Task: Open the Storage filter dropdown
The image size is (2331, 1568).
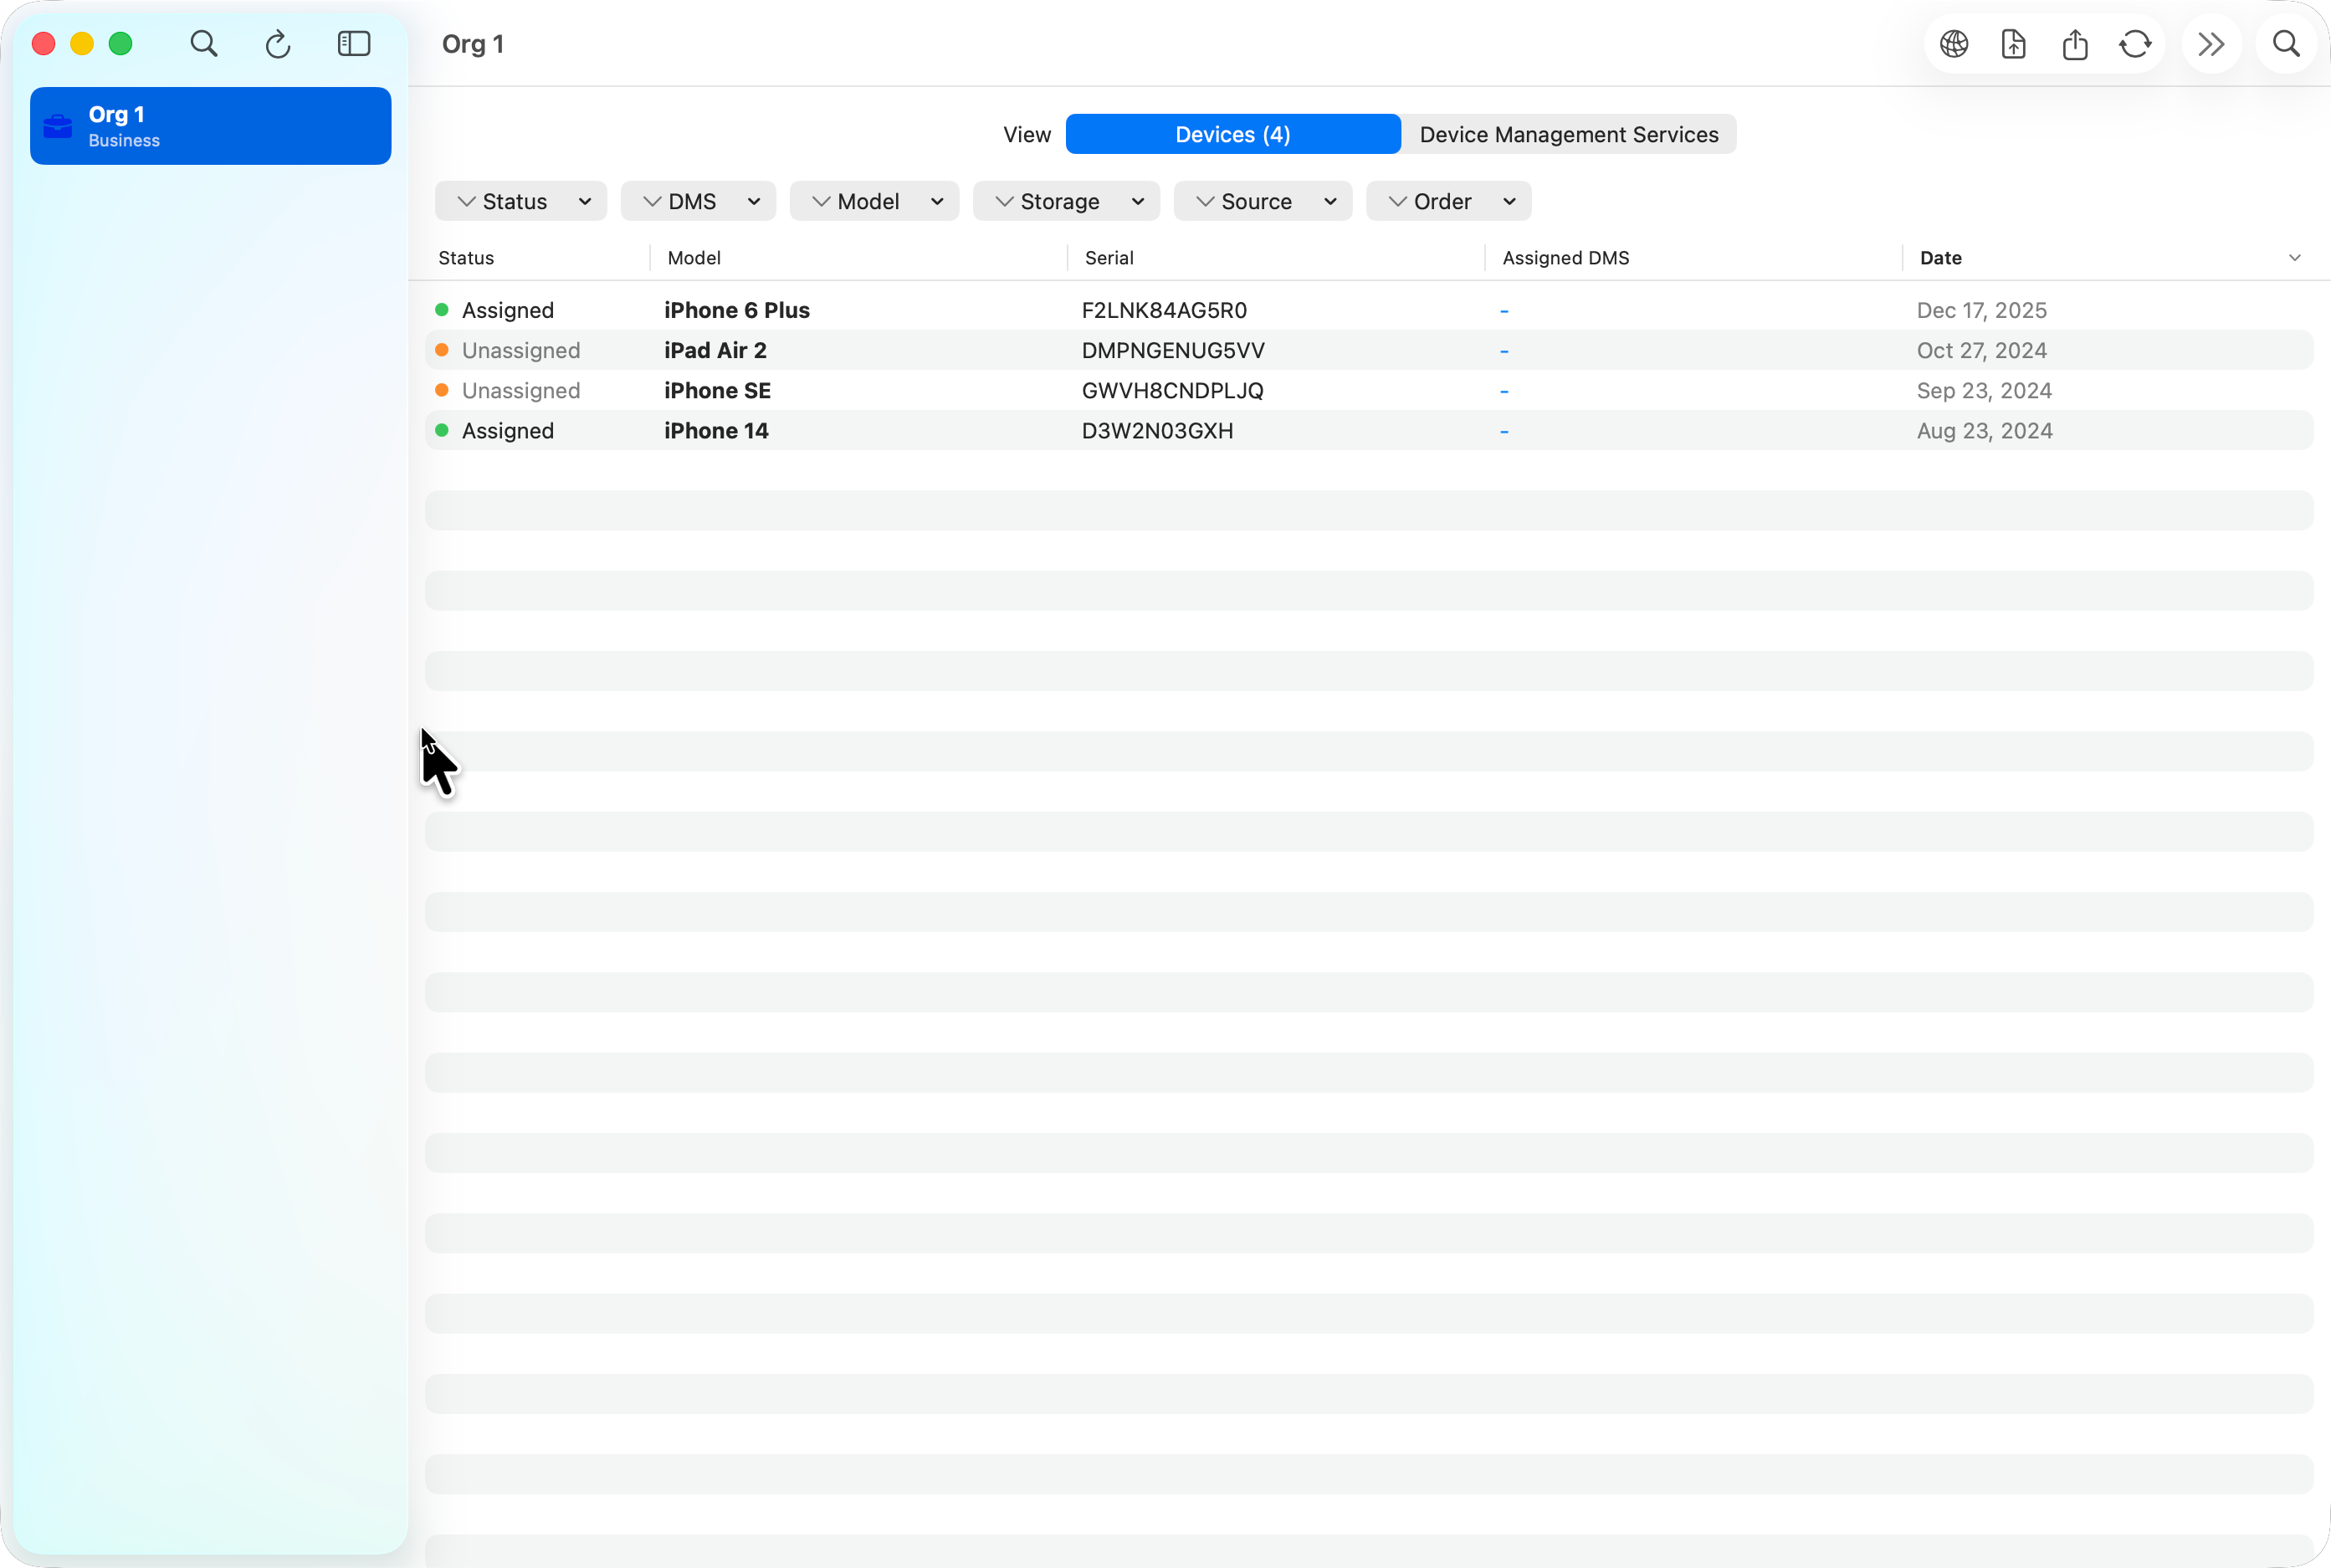Action: (x=1065, y=201)
